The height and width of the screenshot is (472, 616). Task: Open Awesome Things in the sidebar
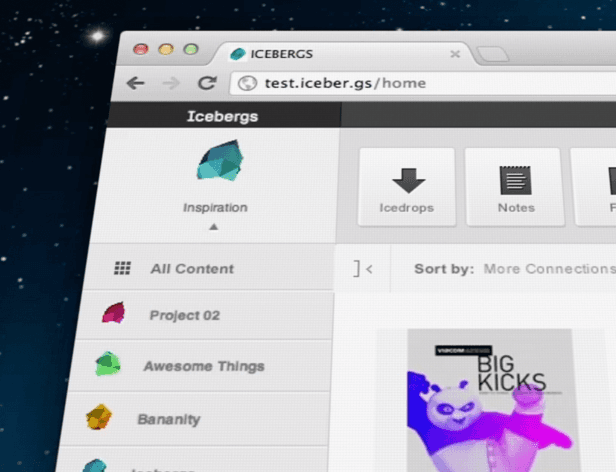click(x=200, y=366)
